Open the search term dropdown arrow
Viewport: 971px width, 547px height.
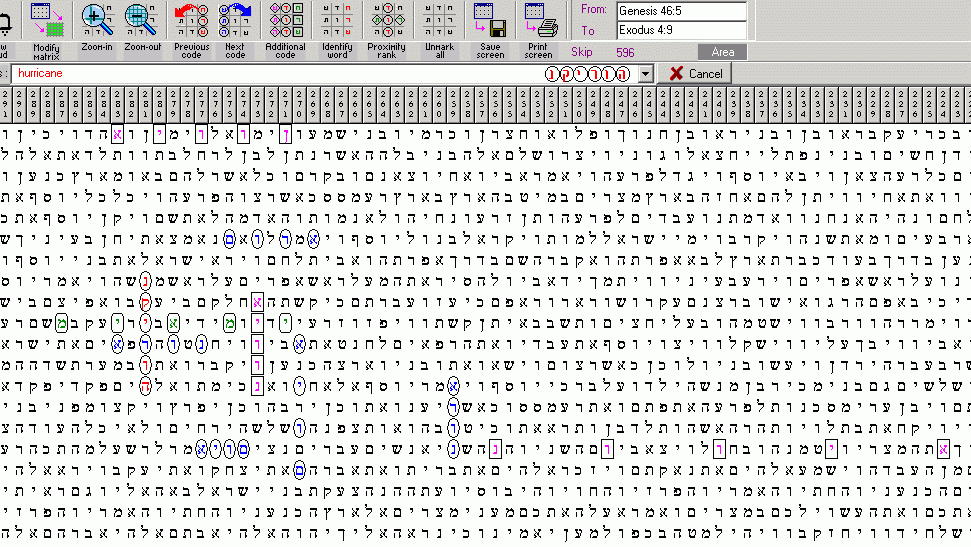click(x=645, y=74)
